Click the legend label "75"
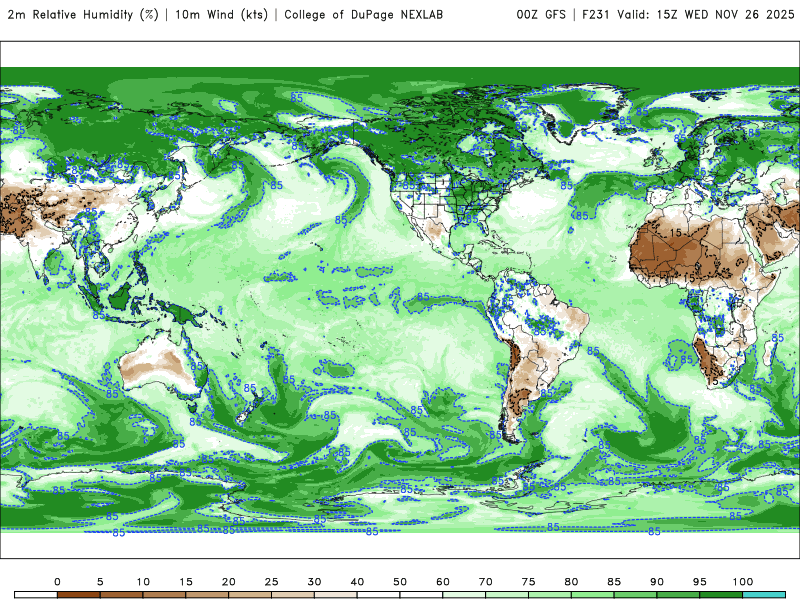800x600 pixels. coord(529,582)
